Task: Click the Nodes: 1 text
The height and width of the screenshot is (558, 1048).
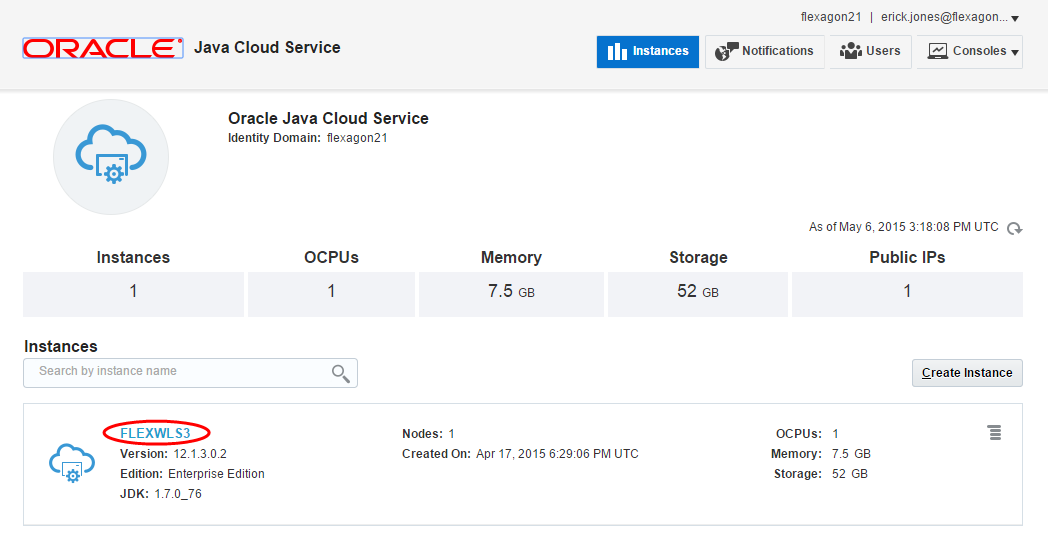Action: pyautogui.click(x=428, y=434)
